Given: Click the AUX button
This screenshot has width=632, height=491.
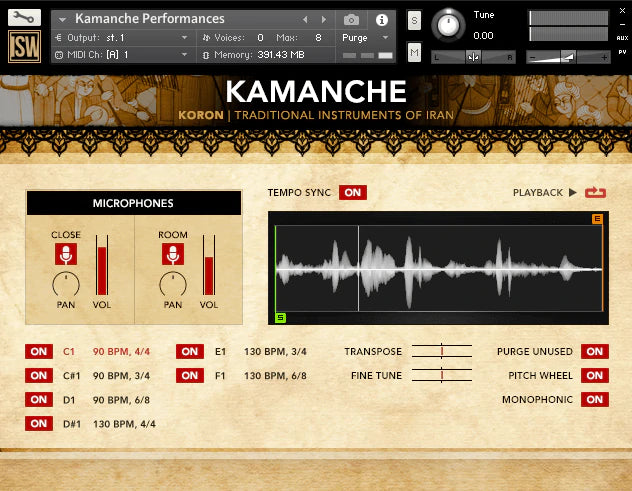Looking at the screenshot, I should click(x=622, y=38).
